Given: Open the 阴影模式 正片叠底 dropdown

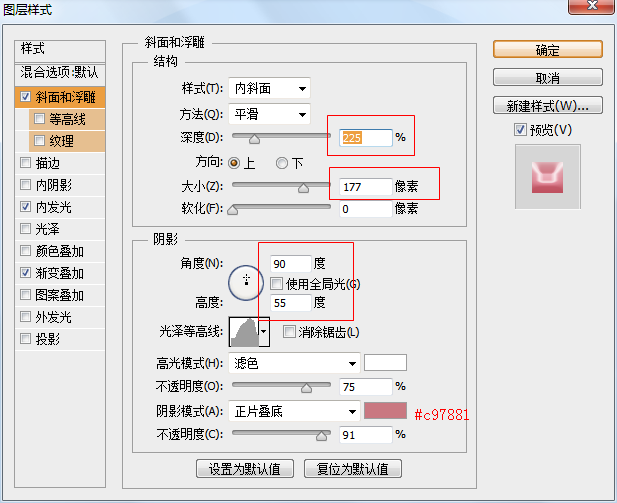Looking at the screenshot, I should (x=294, y=411).
